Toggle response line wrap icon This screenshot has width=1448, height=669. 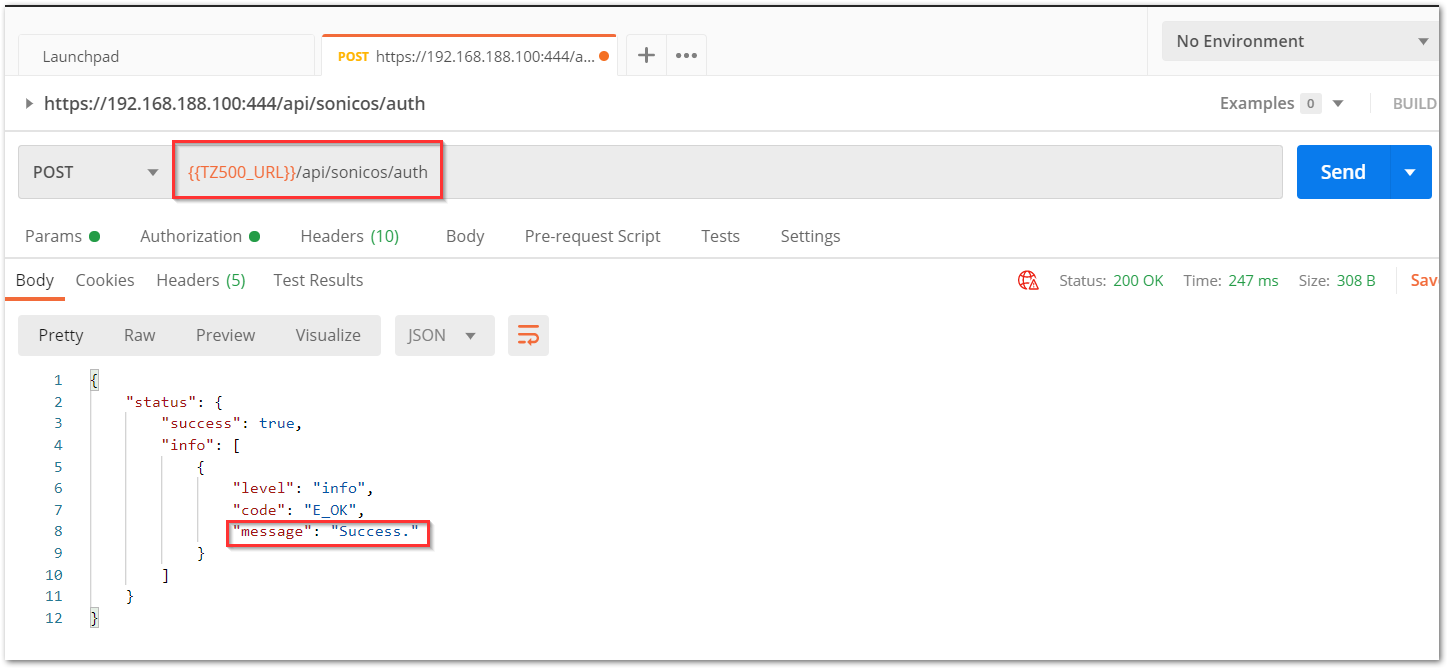point(528,335)
